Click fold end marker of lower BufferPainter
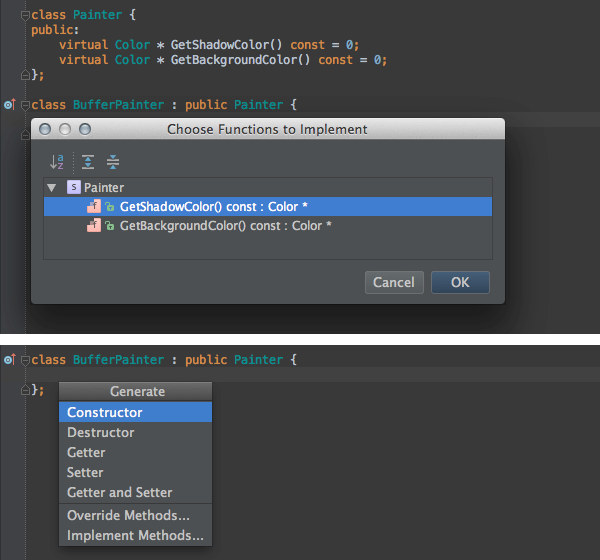This screenshot has height=560, width=600. [x=25, y=390]
